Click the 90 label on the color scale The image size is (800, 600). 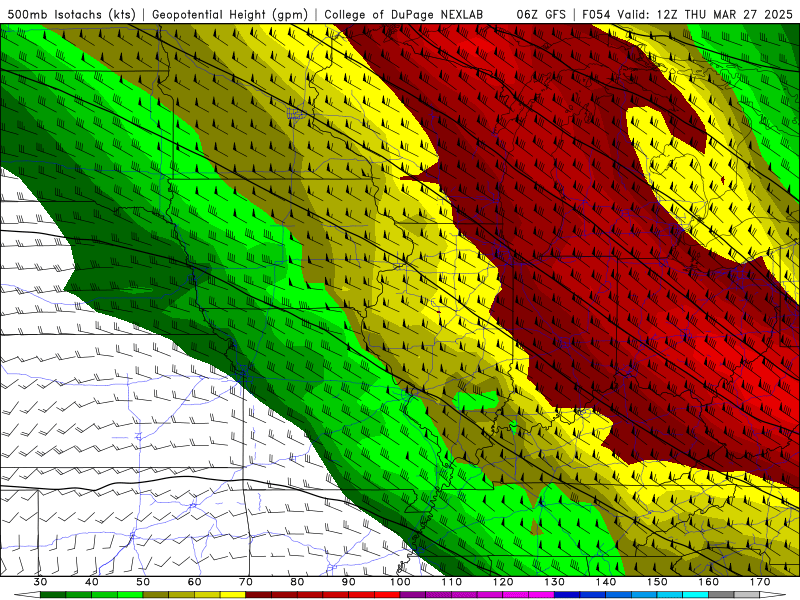[348, 582]
